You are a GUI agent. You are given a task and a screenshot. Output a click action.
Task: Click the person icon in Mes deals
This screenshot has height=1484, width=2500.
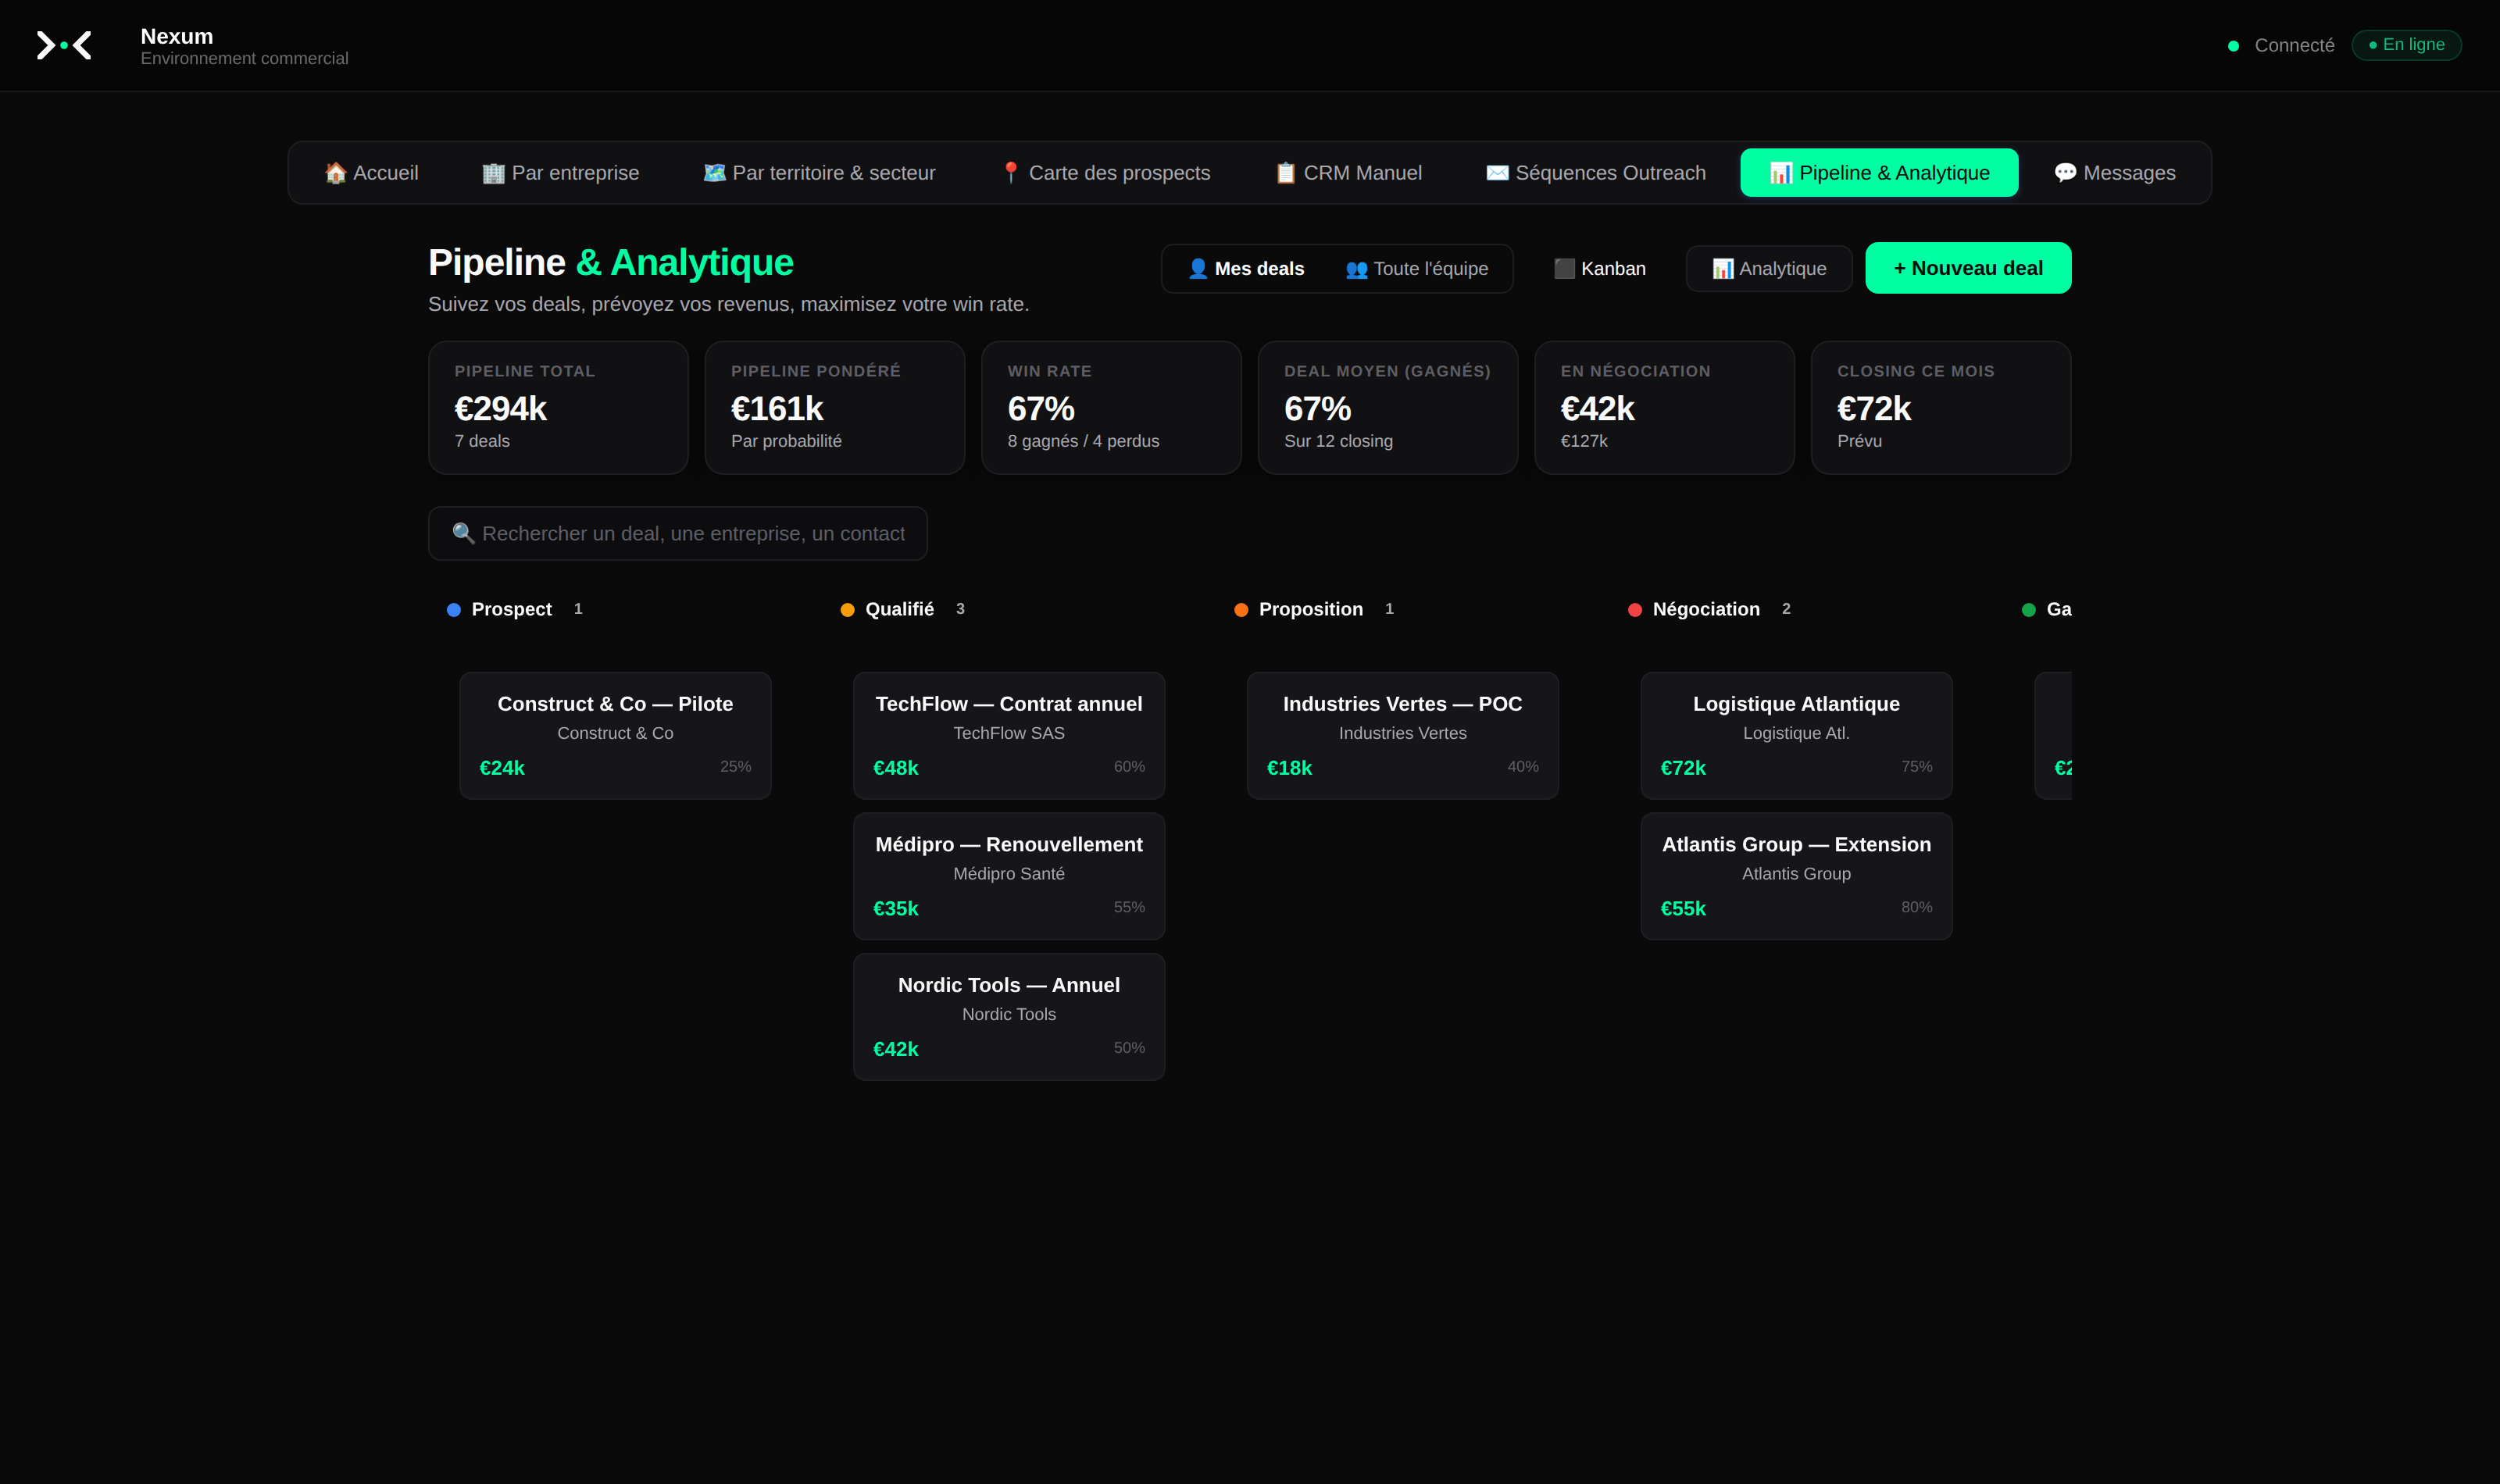[1198, 269]
